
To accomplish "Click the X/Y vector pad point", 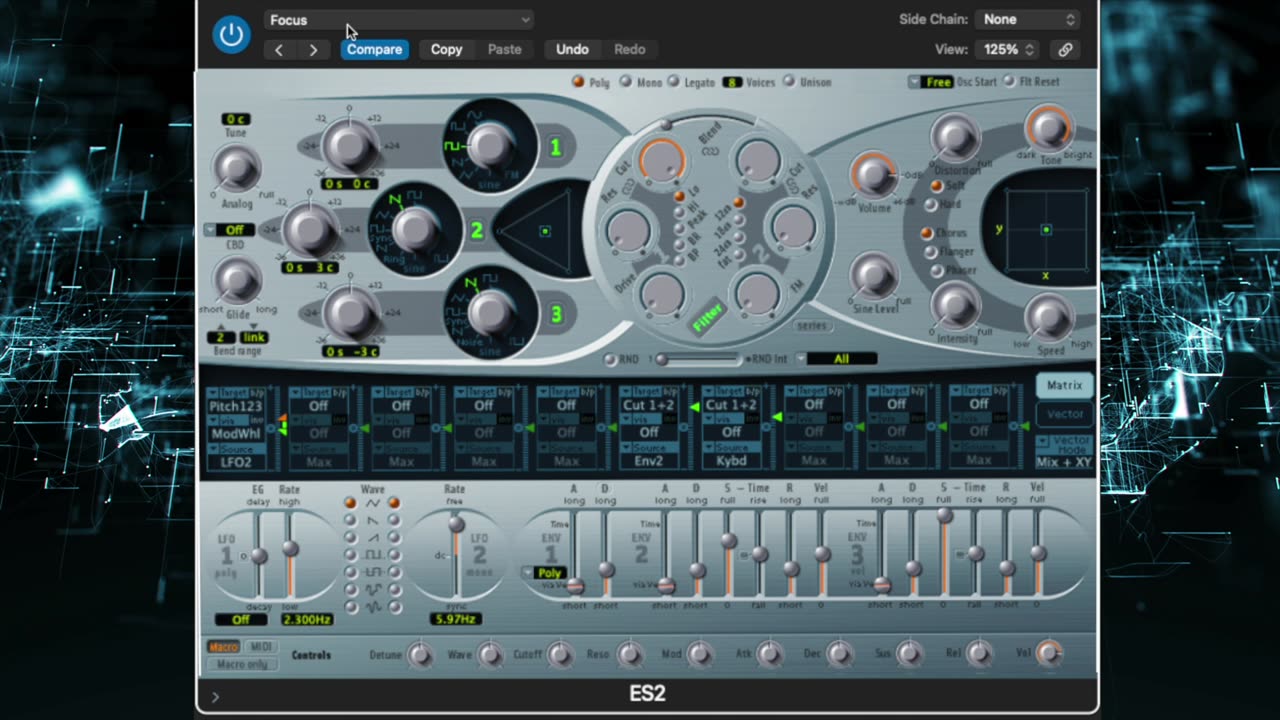I will coord(1046,230).
